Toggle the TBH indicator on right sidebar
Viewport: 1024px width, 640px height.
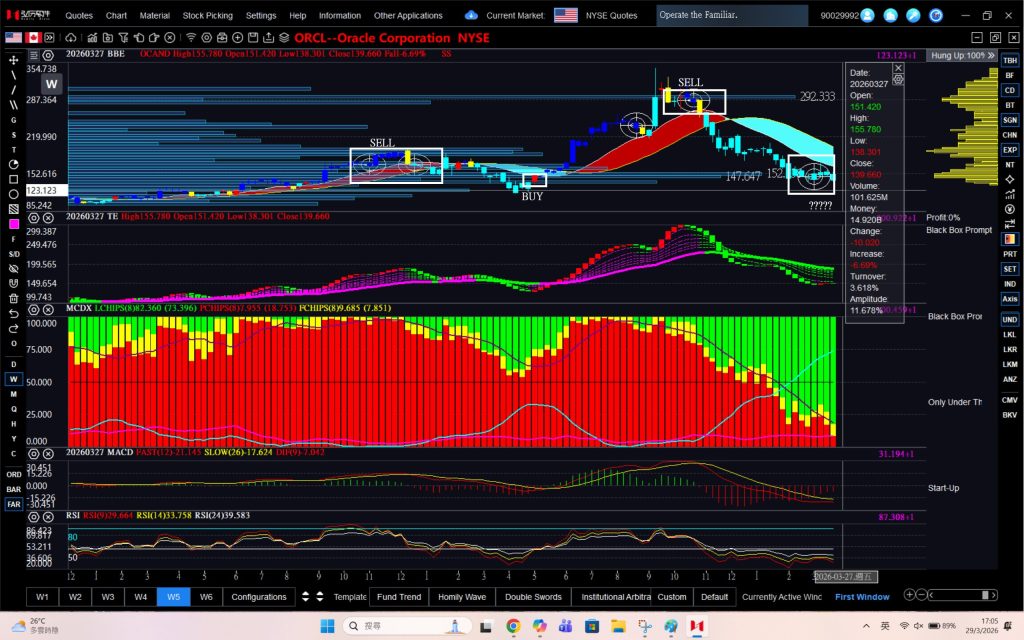1010,61
